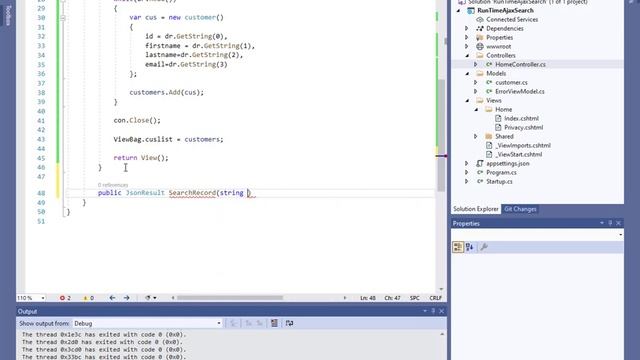Expand the Properties node in Solution Explorer

467,38
